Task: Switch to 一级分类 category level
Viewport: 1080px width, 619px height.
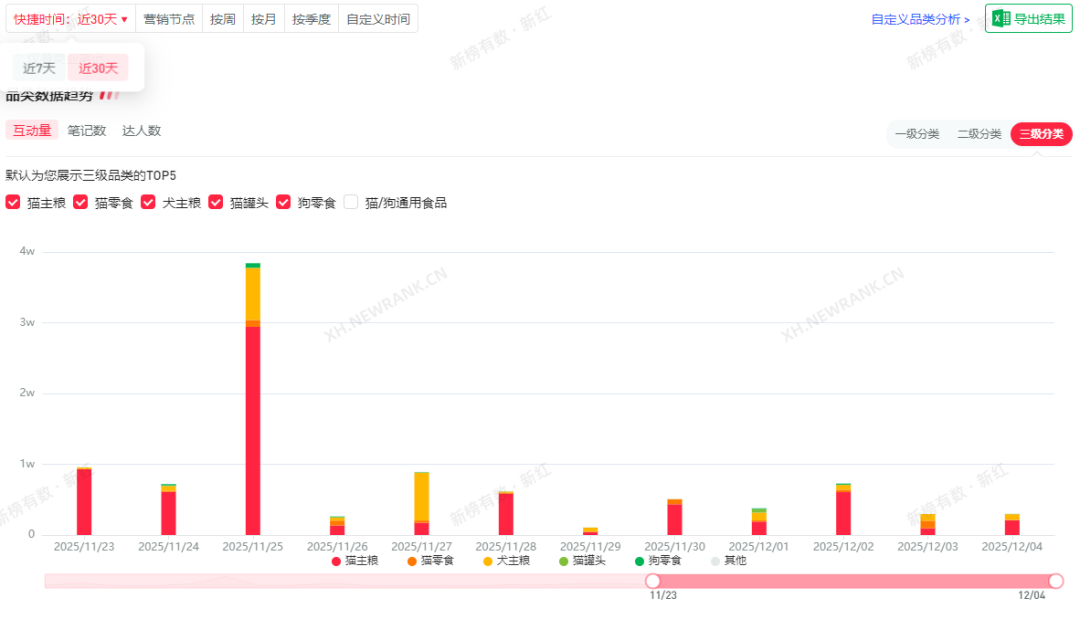Action: [x=916, y=134]
